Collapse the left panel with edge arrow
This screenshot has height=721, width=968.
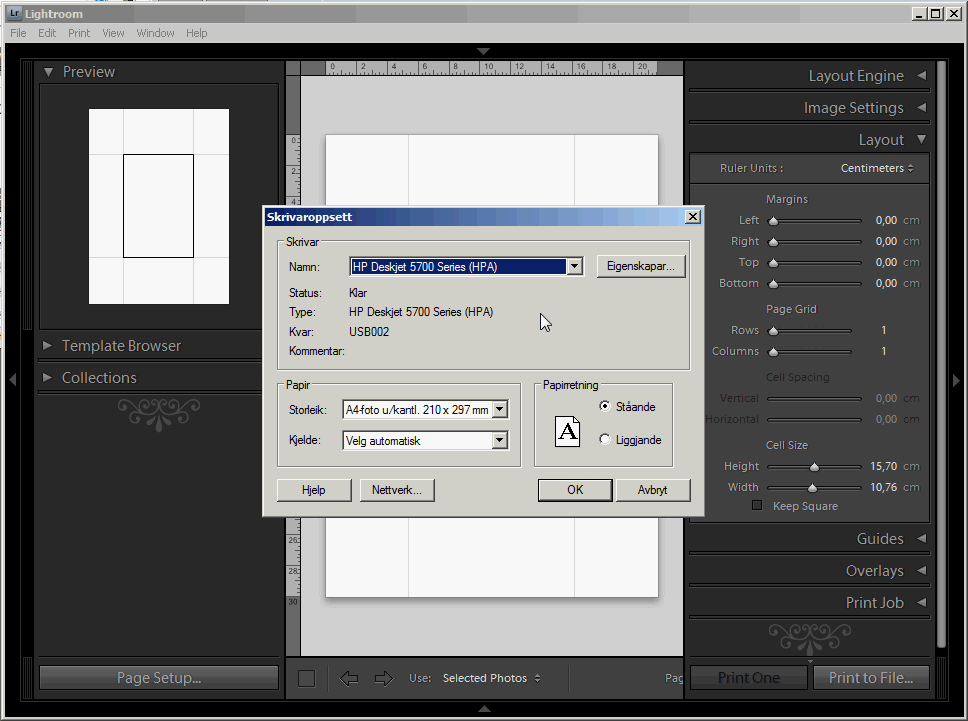click(12, 379)
